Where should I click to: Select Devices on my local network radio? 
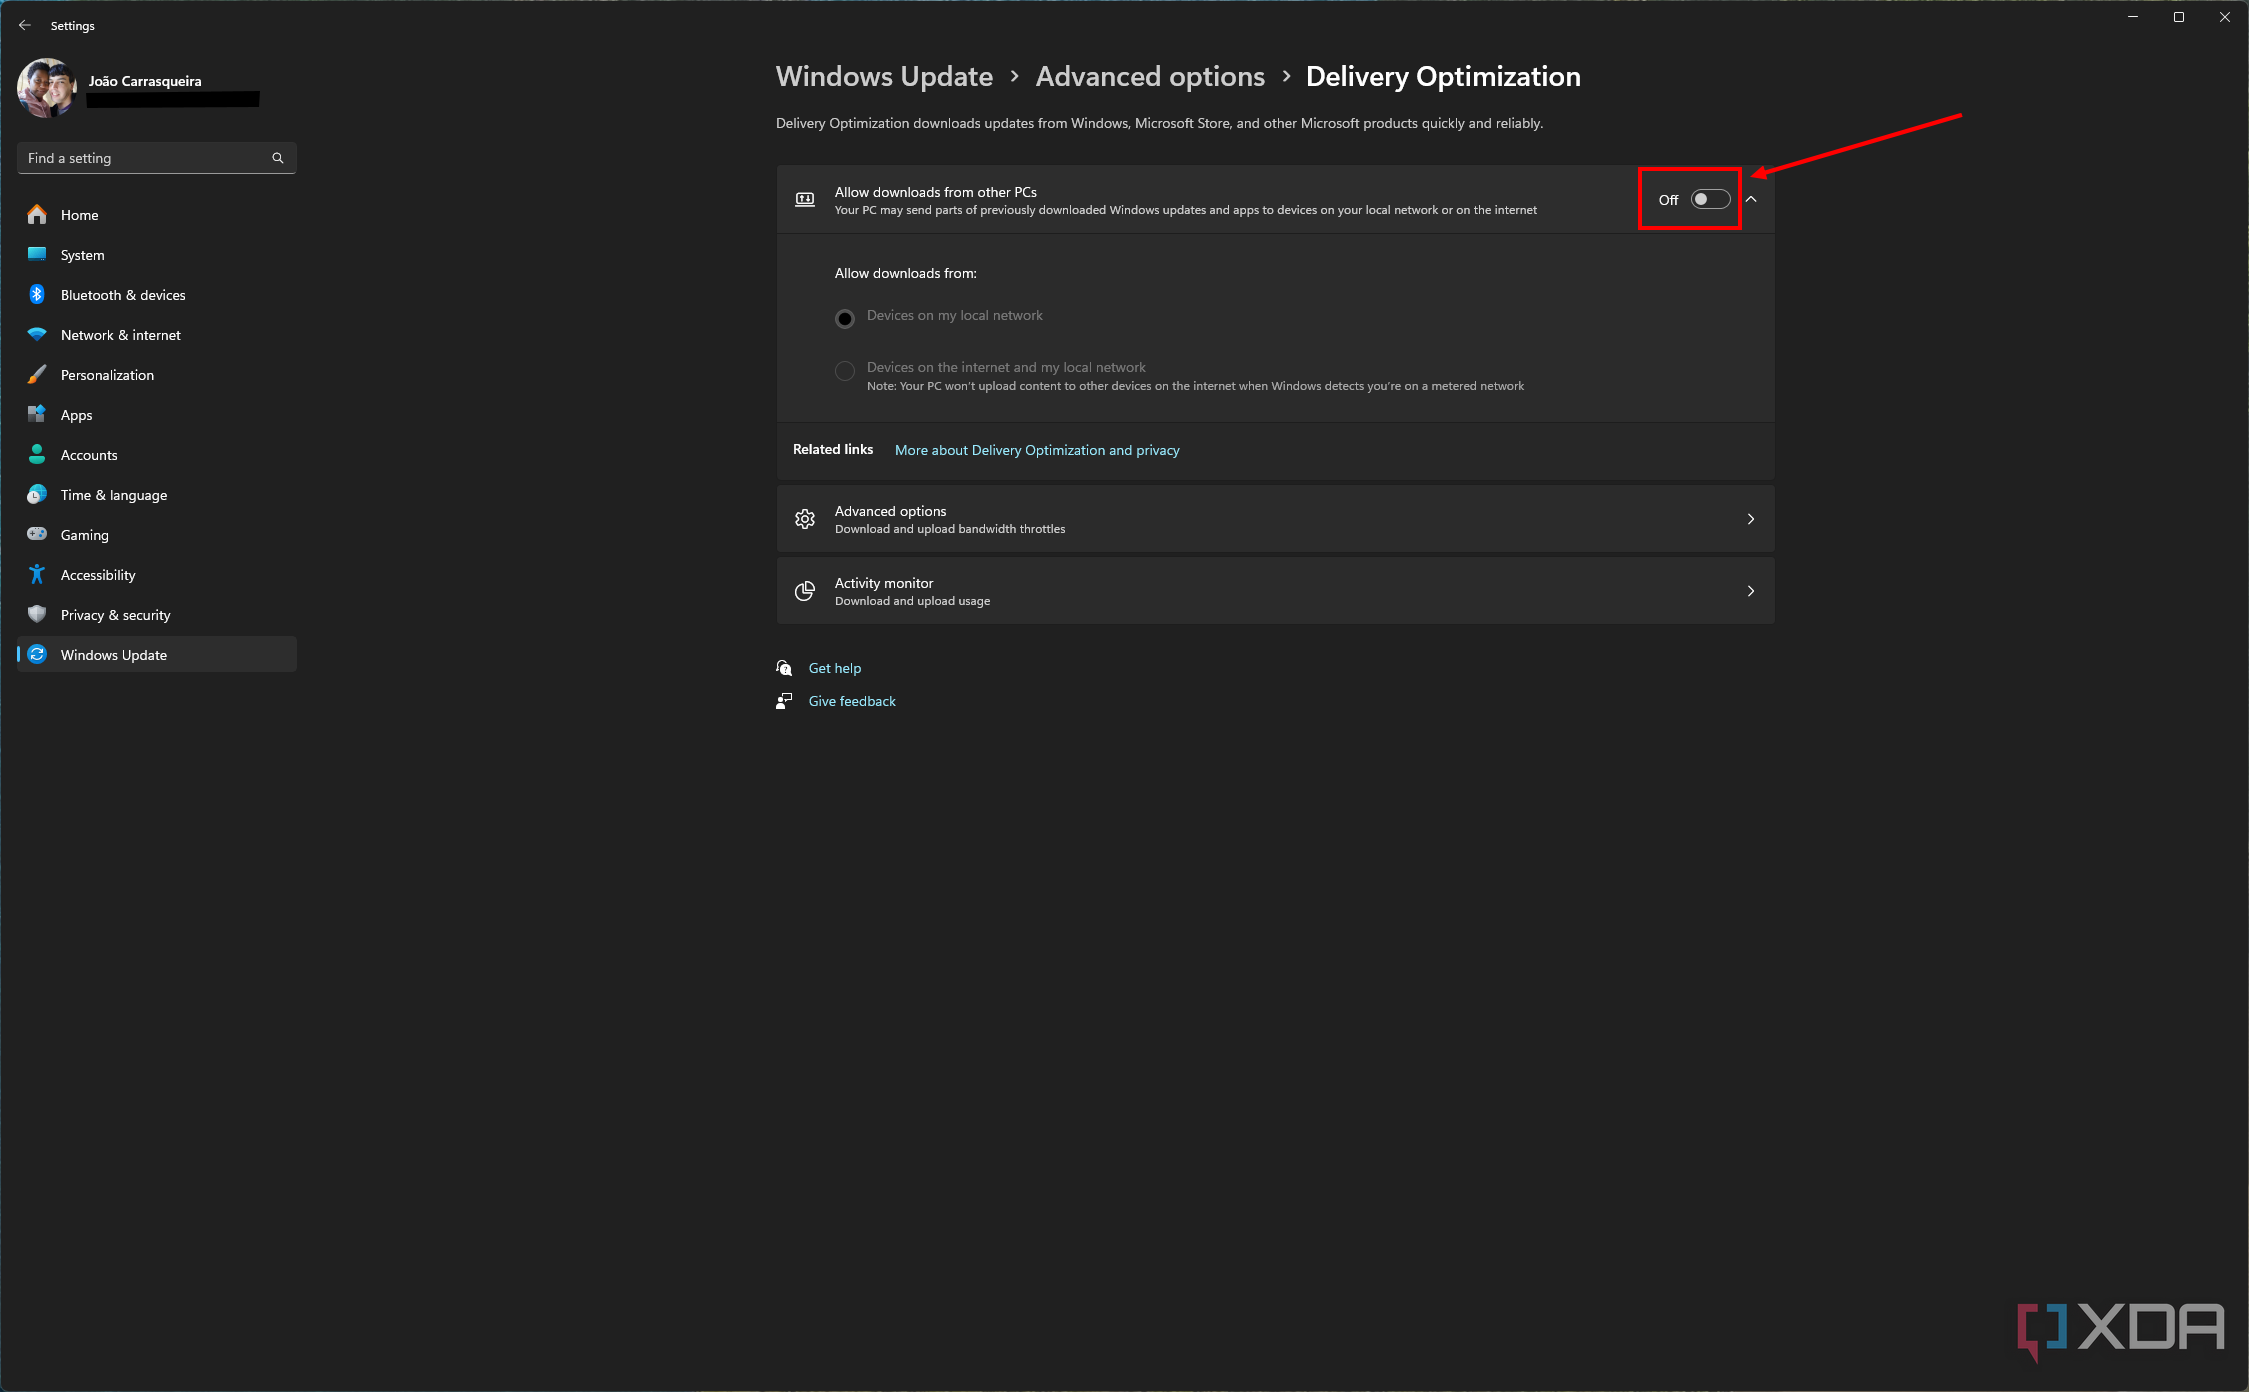point(845,318)
